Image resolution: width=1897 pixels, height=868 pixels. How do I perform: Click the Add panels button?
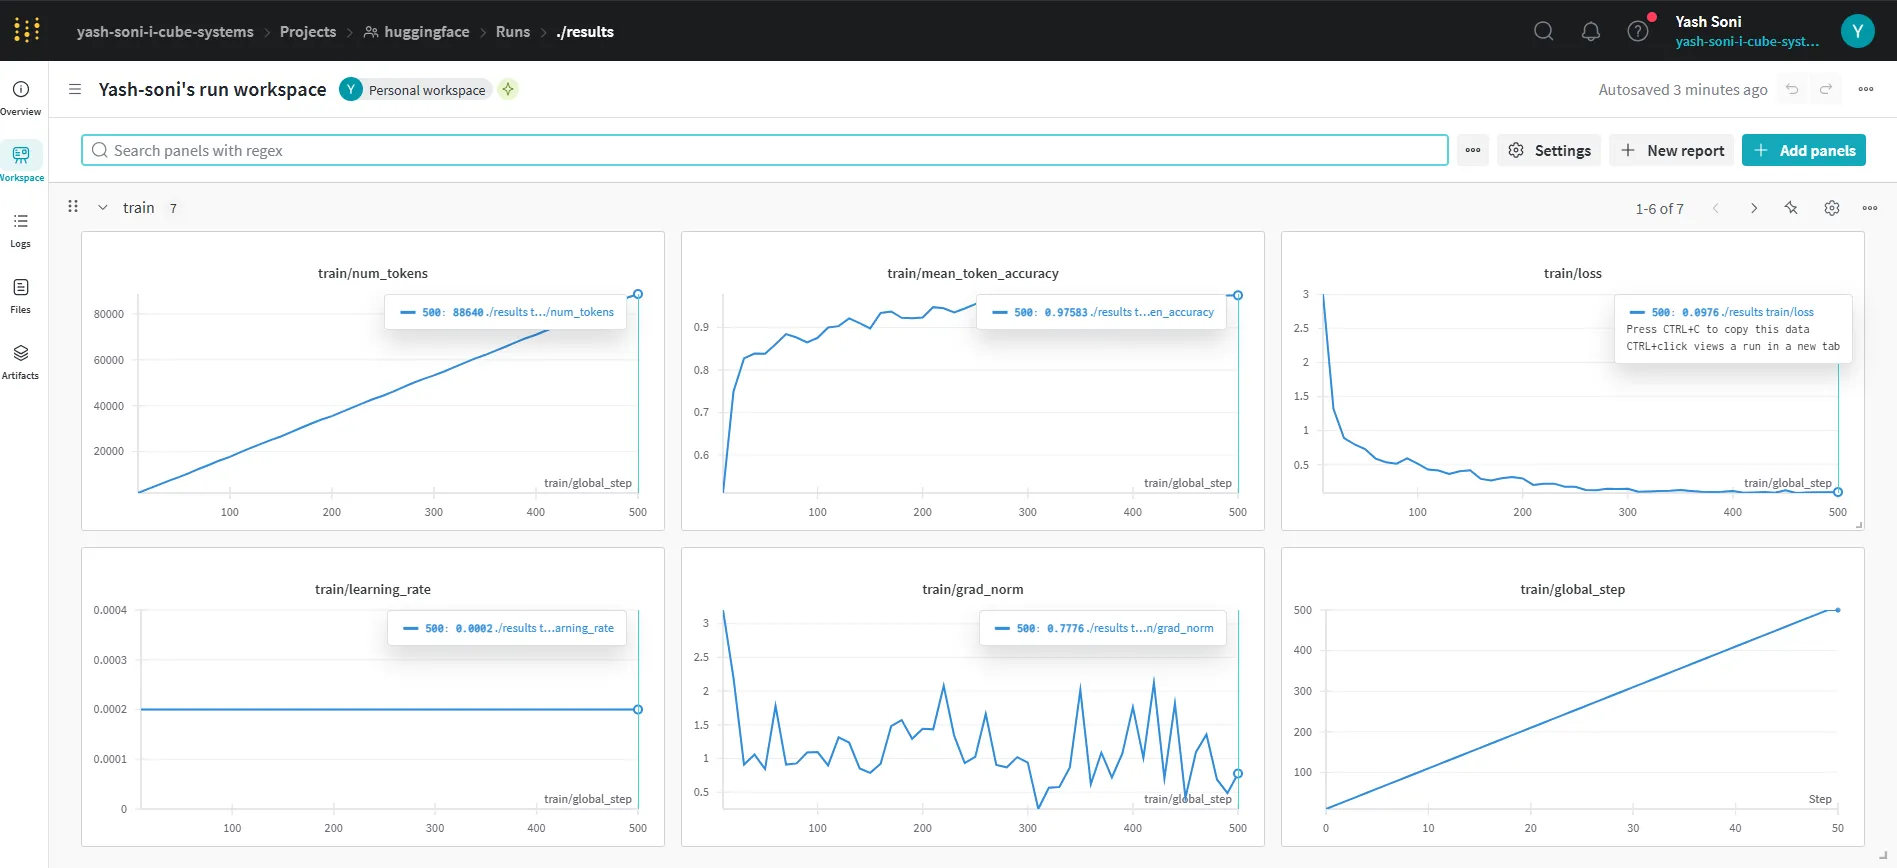click(1804, 150)
